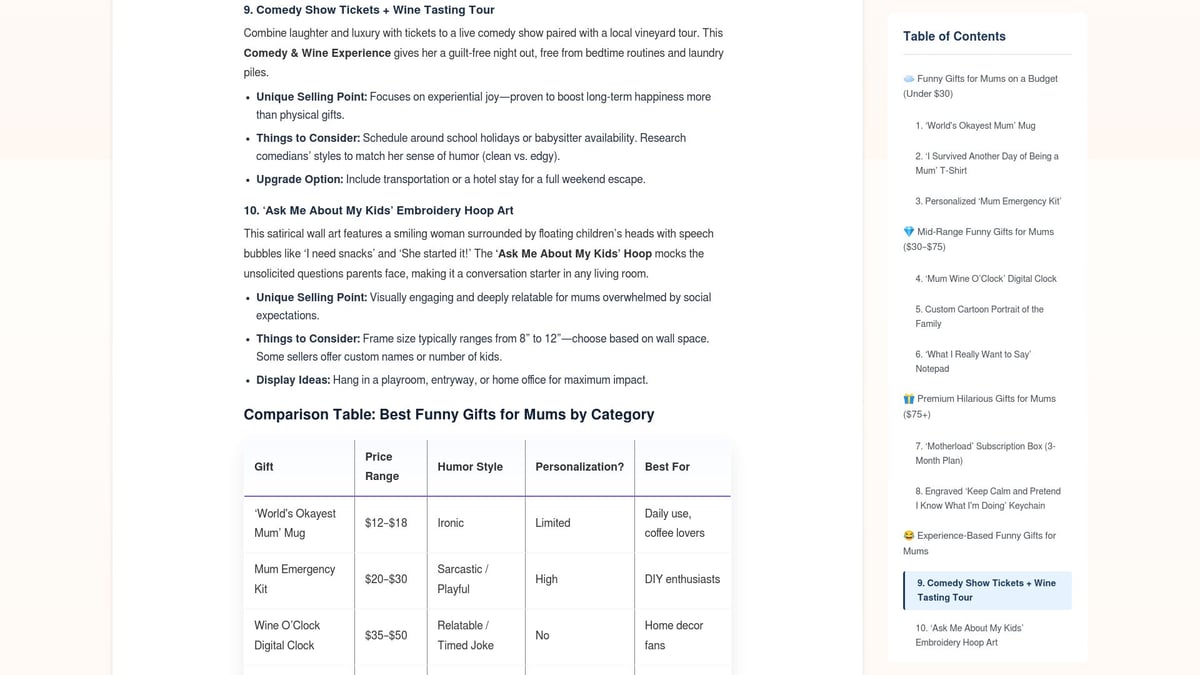
Task: Click the Price Range column header
Action: click(x=382, y=467)
